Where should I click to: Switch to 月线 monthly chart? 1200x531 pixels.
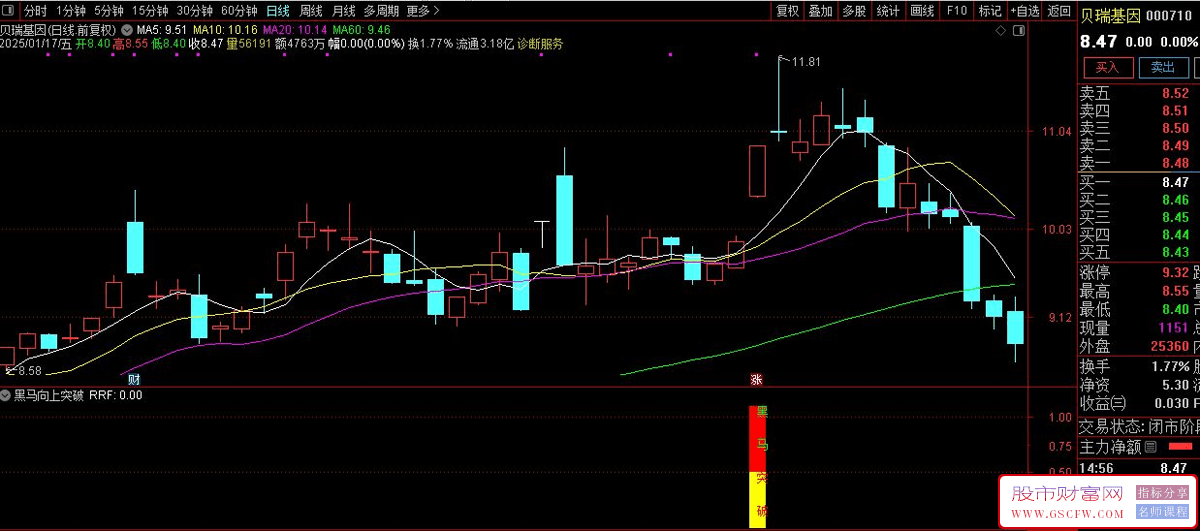tap(343, 11)
